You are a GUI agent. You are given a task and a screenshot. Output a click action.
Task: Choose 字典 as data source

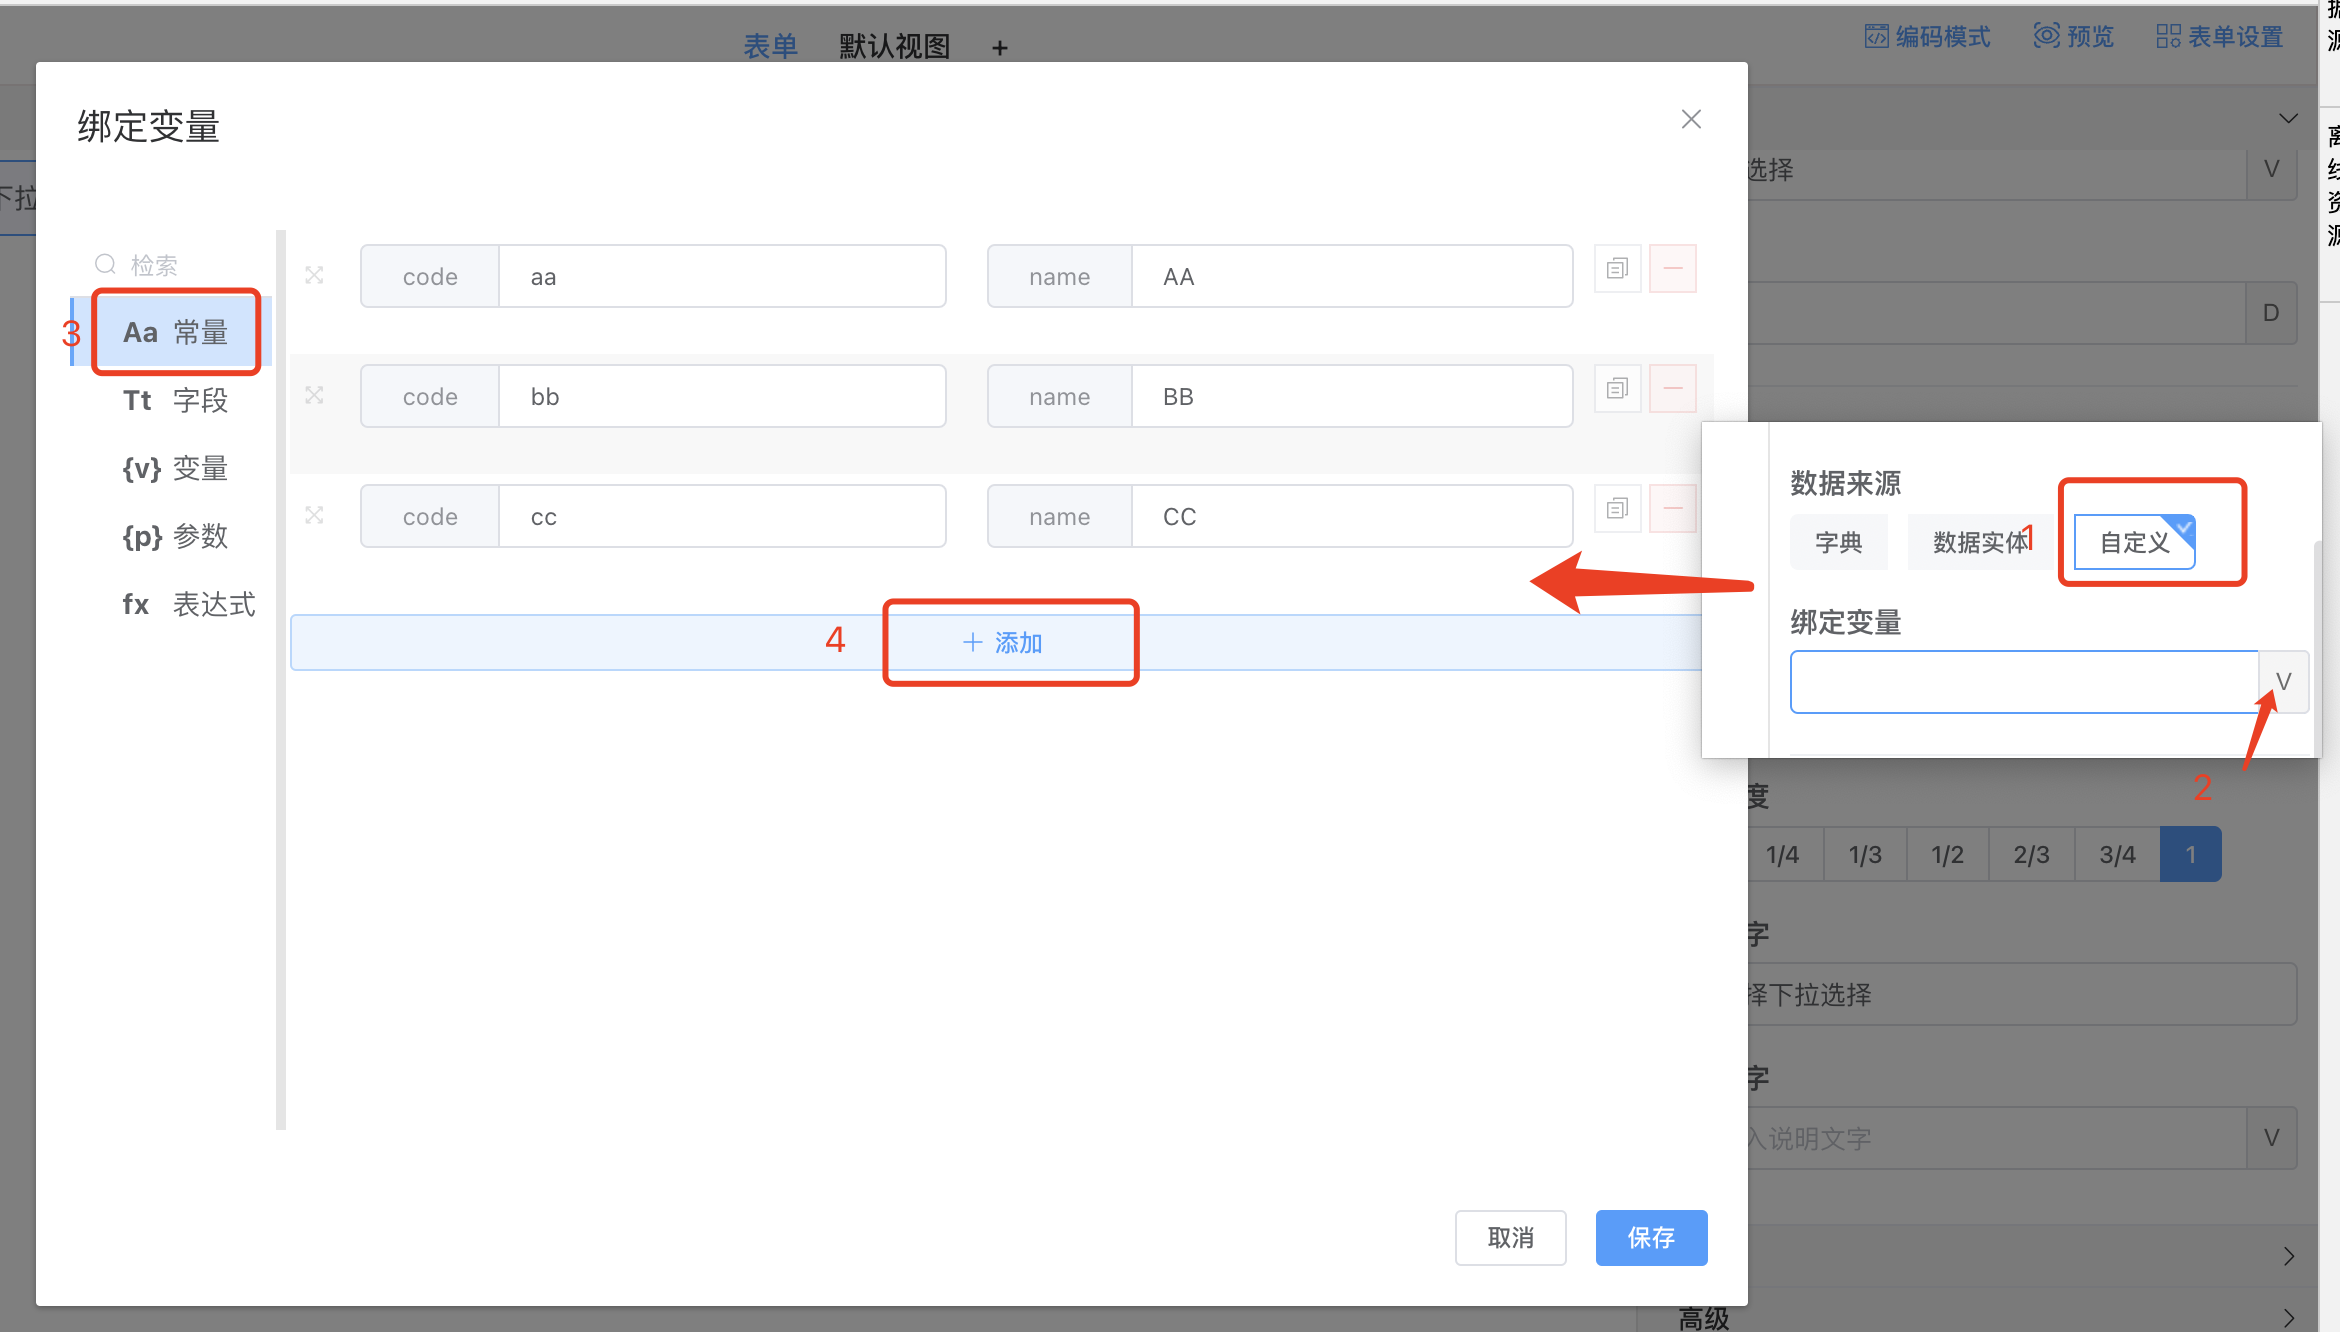point(1838,542)
